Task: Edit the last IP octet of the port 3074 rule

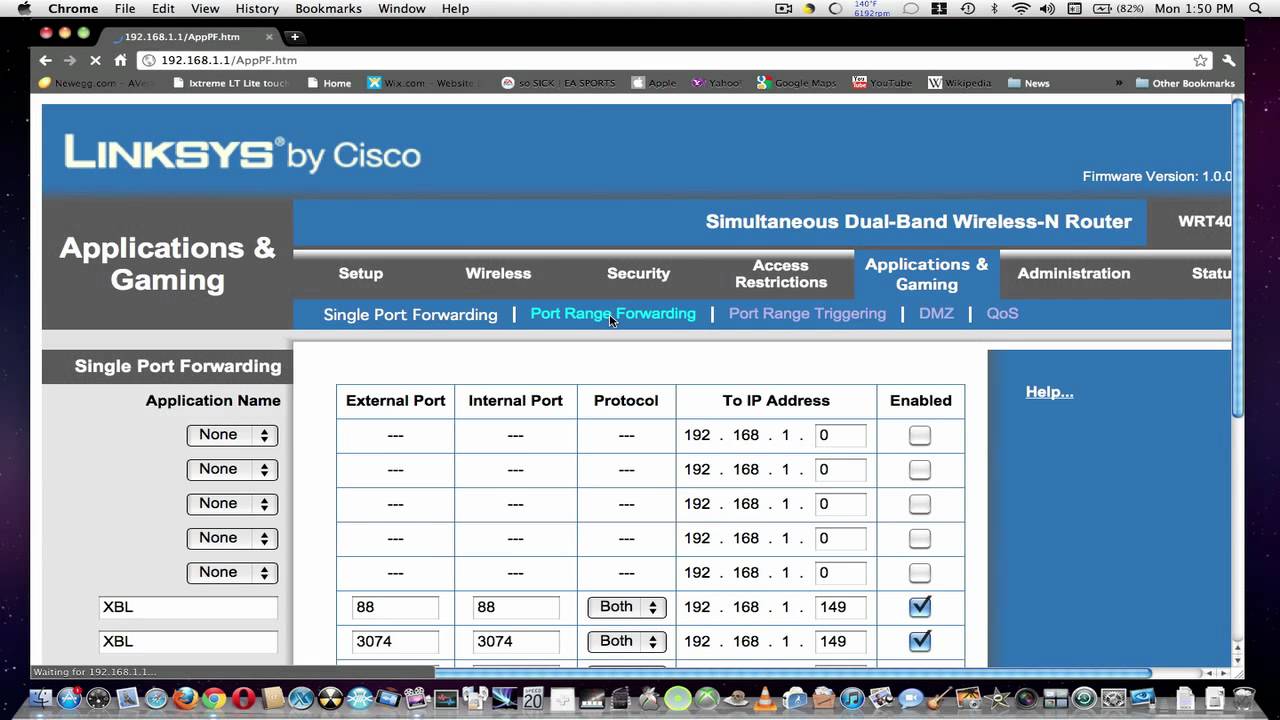Action: [x=840, y=641]
